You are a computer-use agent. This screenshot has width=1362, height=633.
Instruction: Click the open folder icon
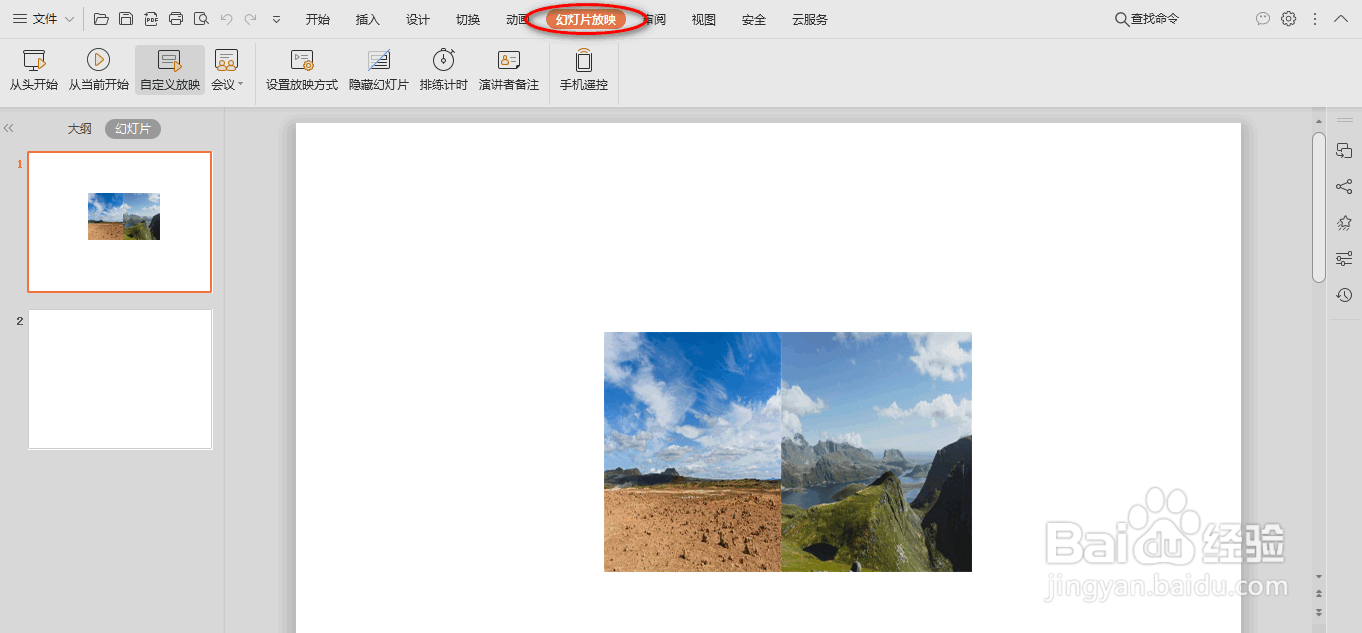(101, 19)
